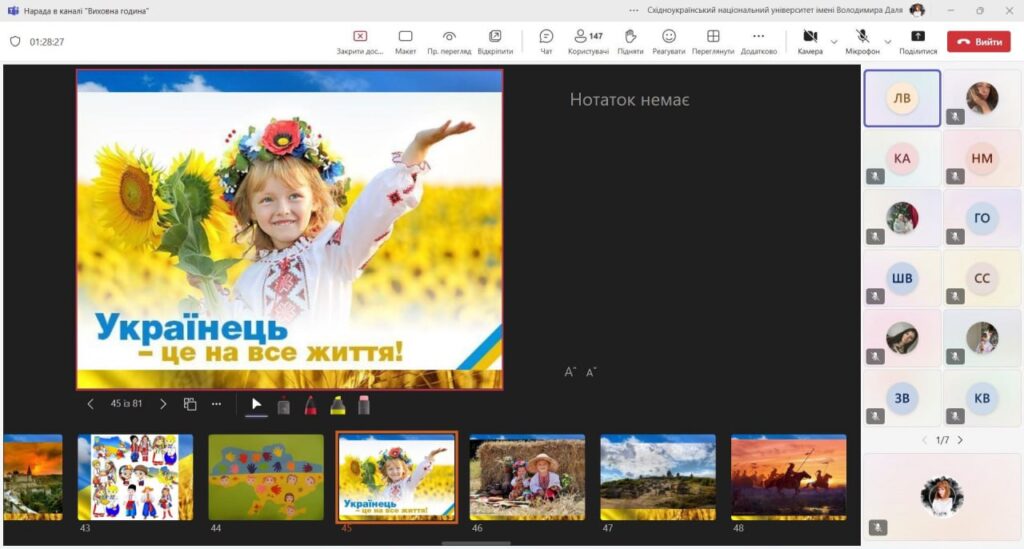This screenshot has height=549, width=1024.
Task: Open reactions menu (Реагувати)
Action: point(669,41)
